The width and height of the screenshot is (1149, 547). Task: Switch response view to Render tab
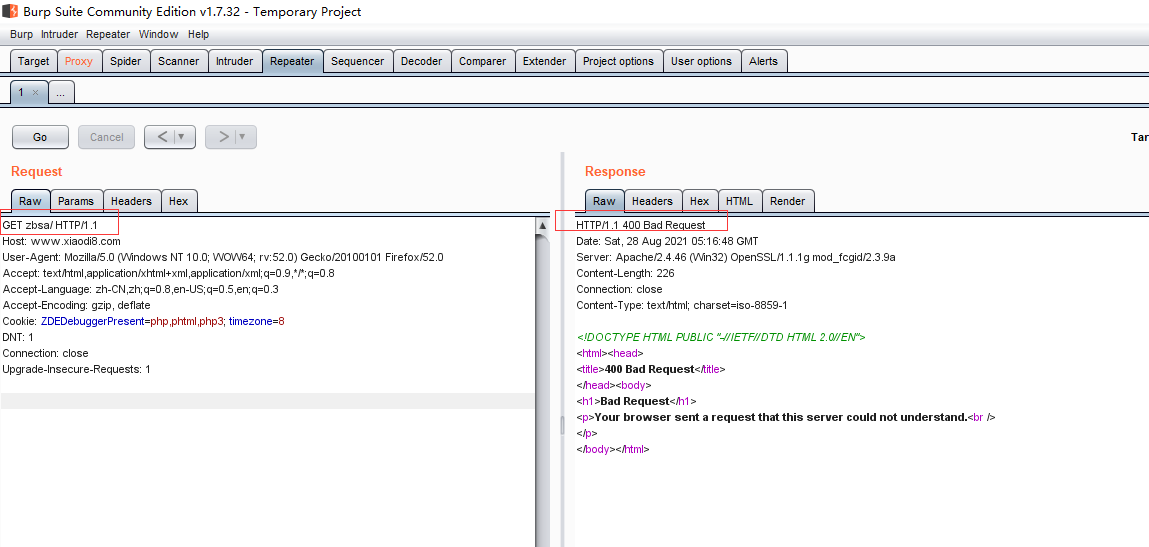point(788,201)
